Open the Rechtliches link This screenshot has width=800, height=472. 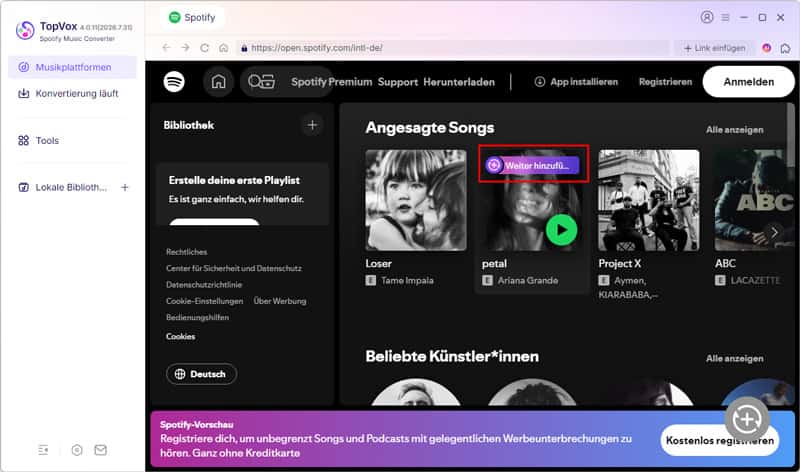186,252
